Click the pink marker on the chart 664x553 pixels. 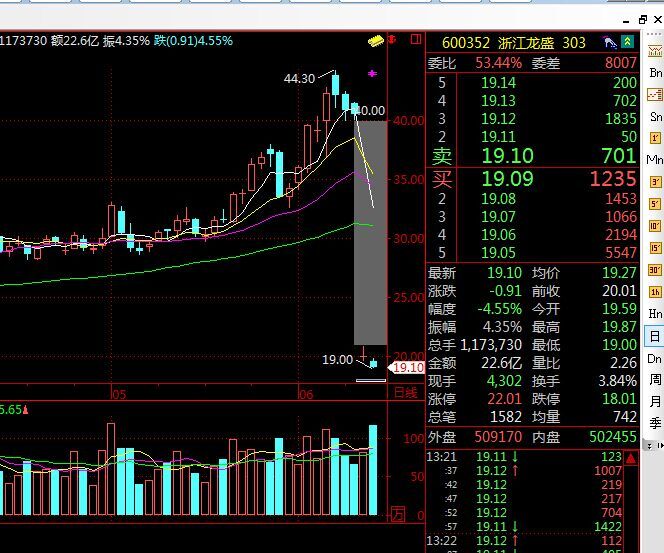coord(374,73)
